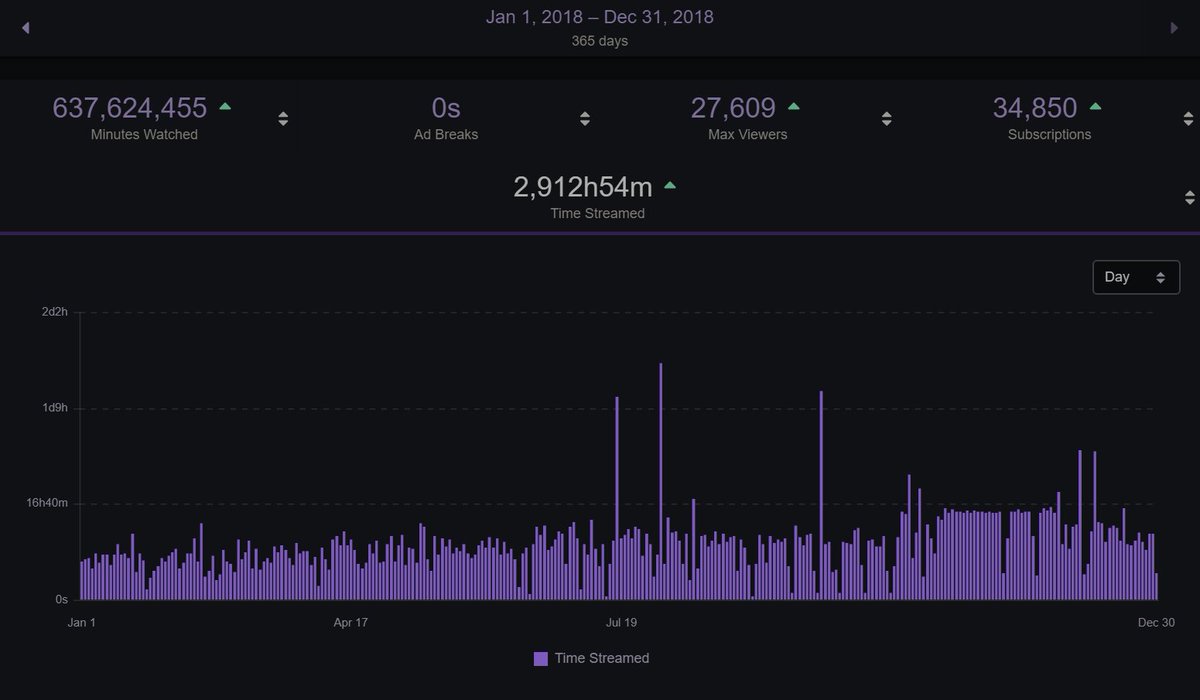Image resolution: width=1200 pixels, height=700 pixels.
Task: Click the Jul 19 x-axis label
Action: (x=622, y=622)
